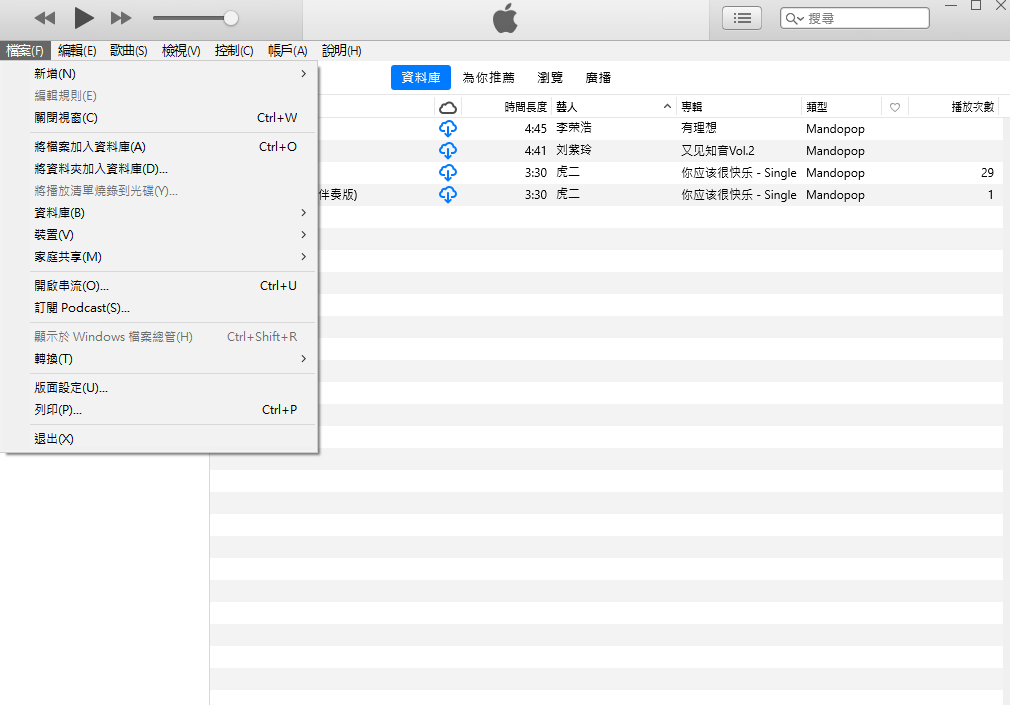
Task: Adjust the volume slider knob
Action: pyautogui.click(x=231, y=18)
